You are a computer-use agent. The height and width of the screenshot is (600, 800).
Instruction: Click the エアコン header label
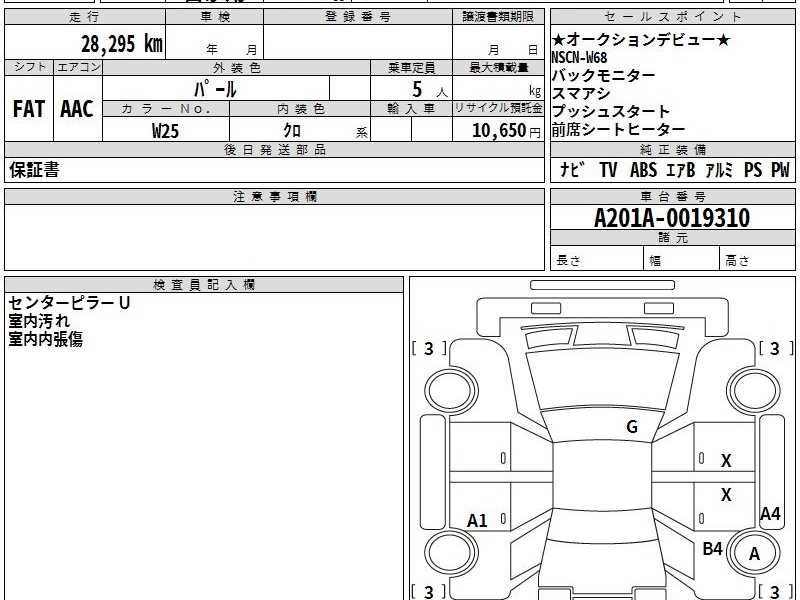78,67
